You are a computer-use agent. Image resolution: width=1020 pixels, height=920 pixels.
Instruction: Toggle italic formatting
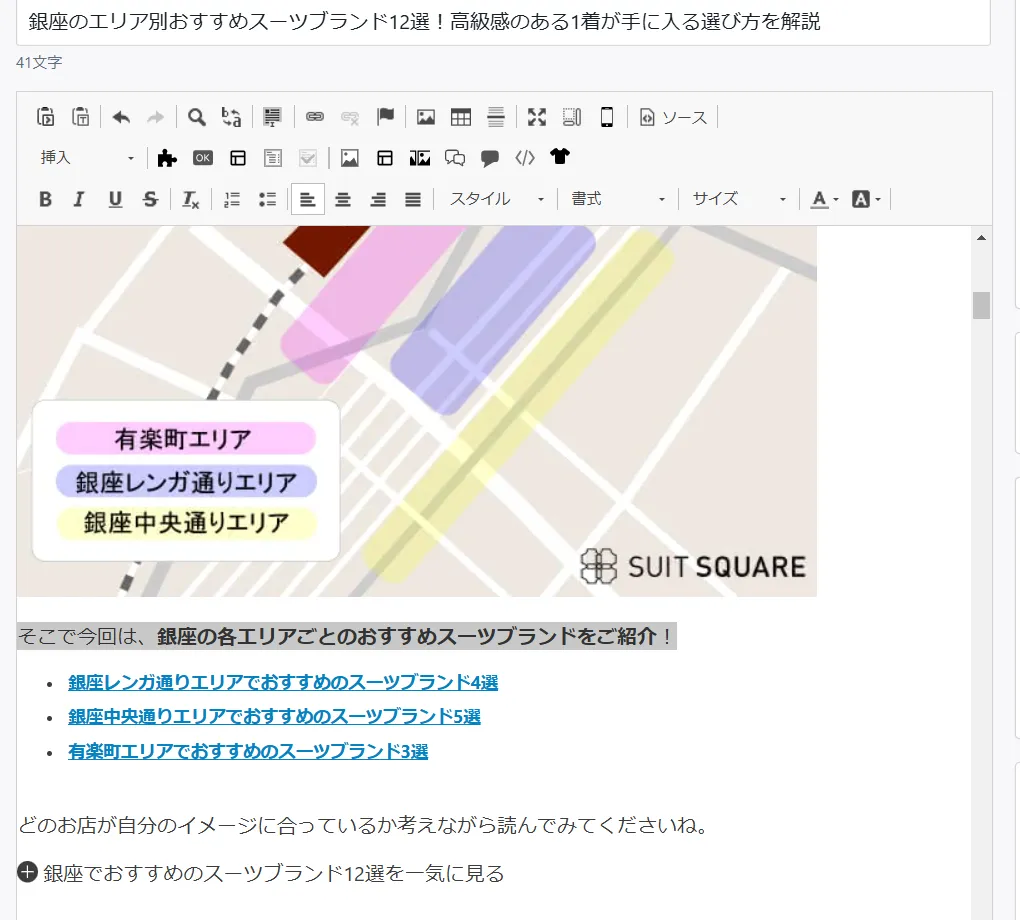pyautogui.click(x=79, y=199)
